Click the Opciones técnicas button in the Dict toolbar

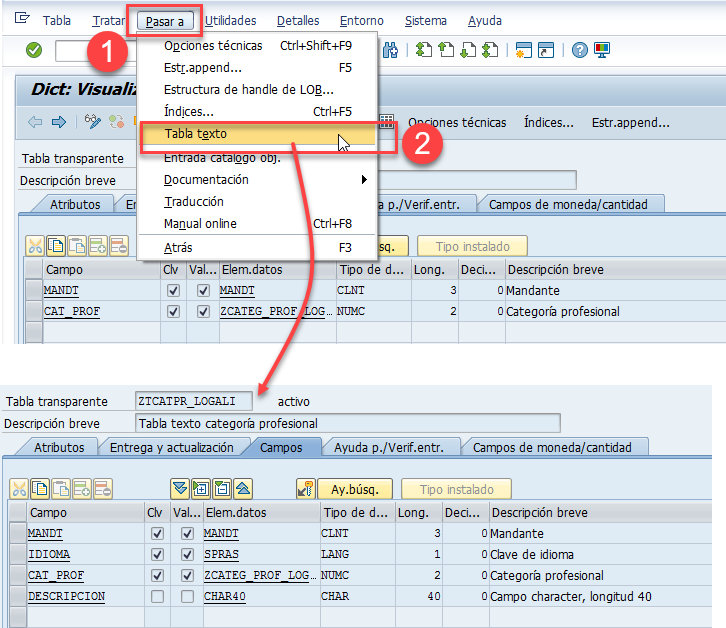pyautogui.click(x=457, y=122)
